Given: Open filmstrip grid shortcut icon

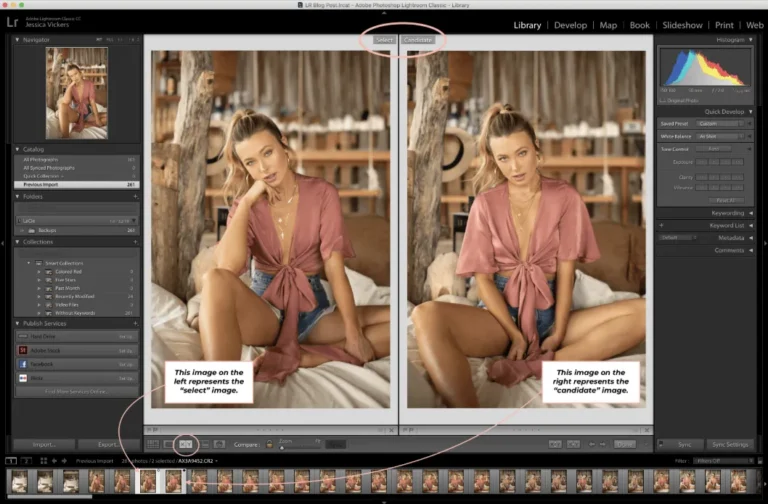Looking at the screenshot, I should (44, 461).
